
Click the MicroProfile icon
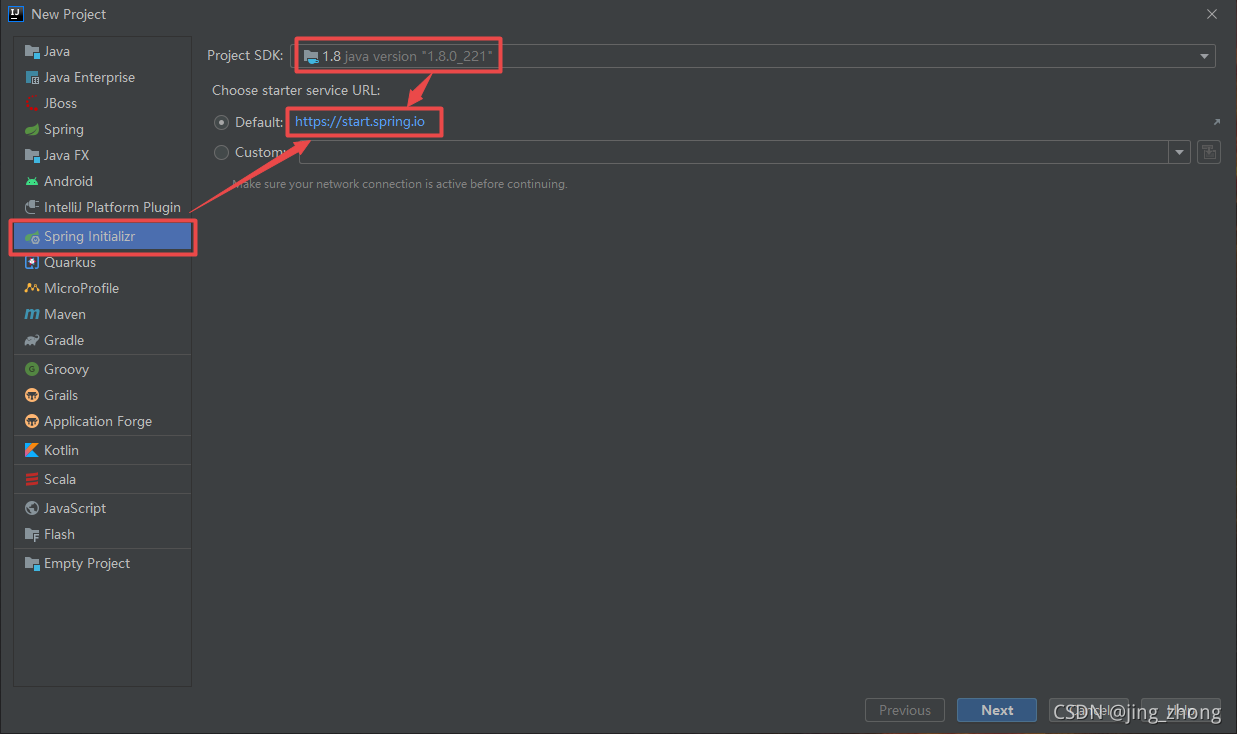tap(32, 288)
